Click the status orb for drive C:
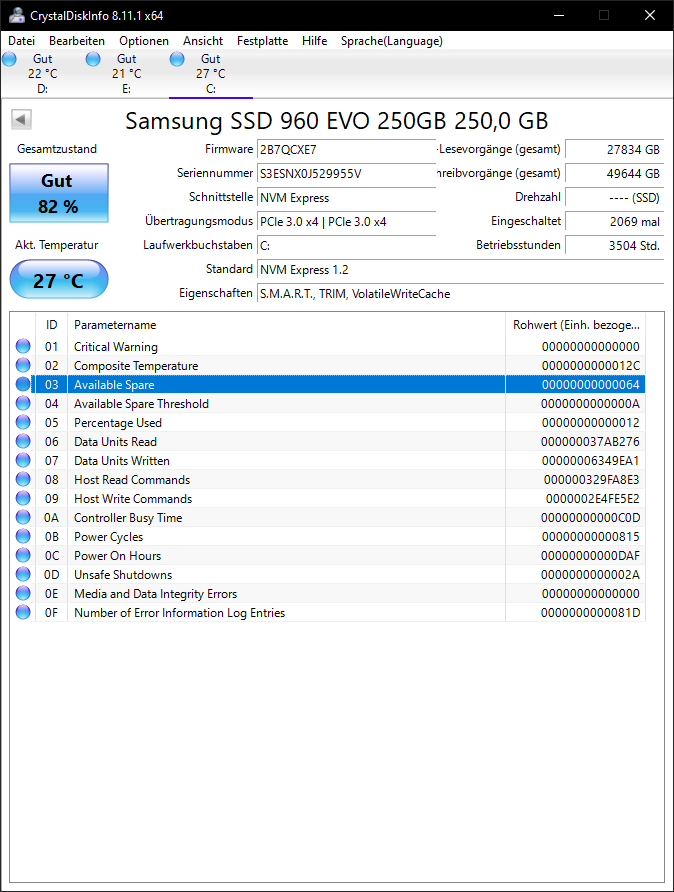Viewport: 674px width, 892px height. click(x=177, y=59)
